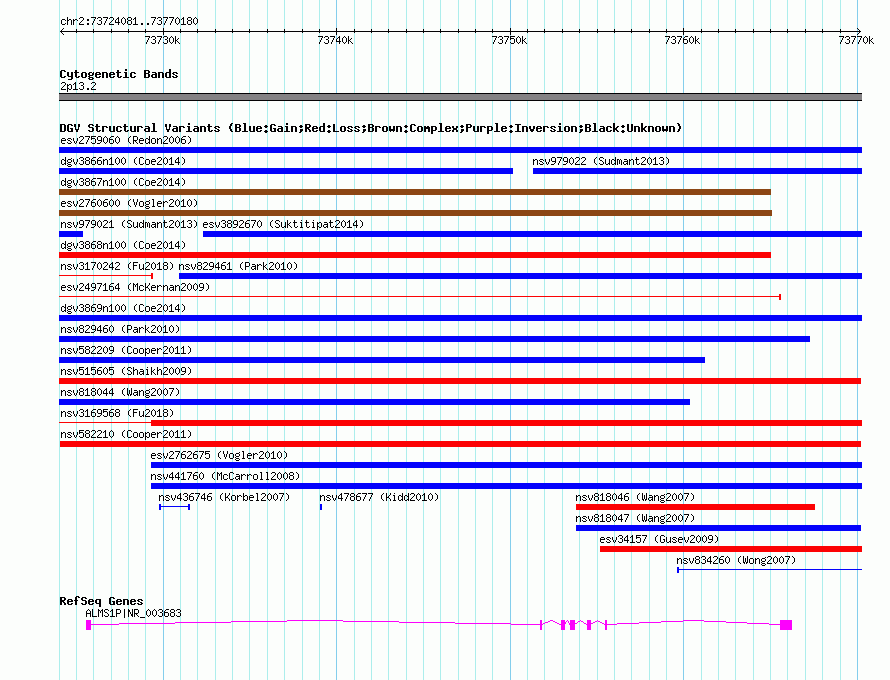890x680 pixels.
Task: Click the dgv3867n100 (Coe2014) brown complex bar
Action: [x=415, y=192]
